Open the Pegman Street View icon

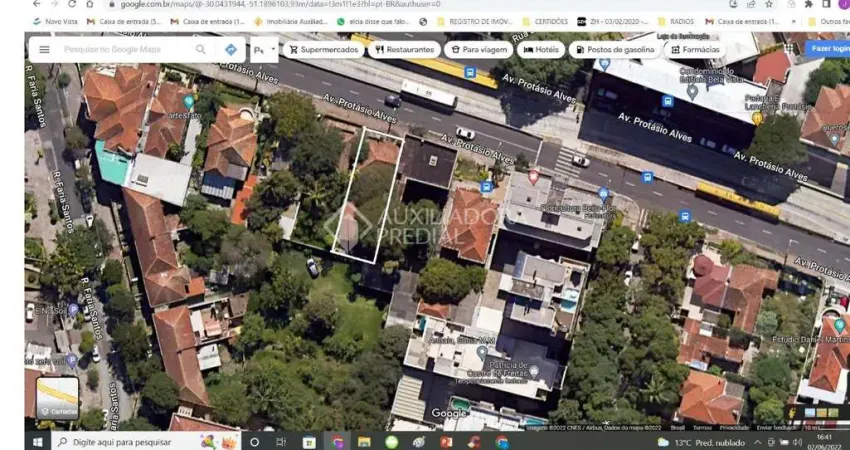pyautogui.click(x=793, y=412)
